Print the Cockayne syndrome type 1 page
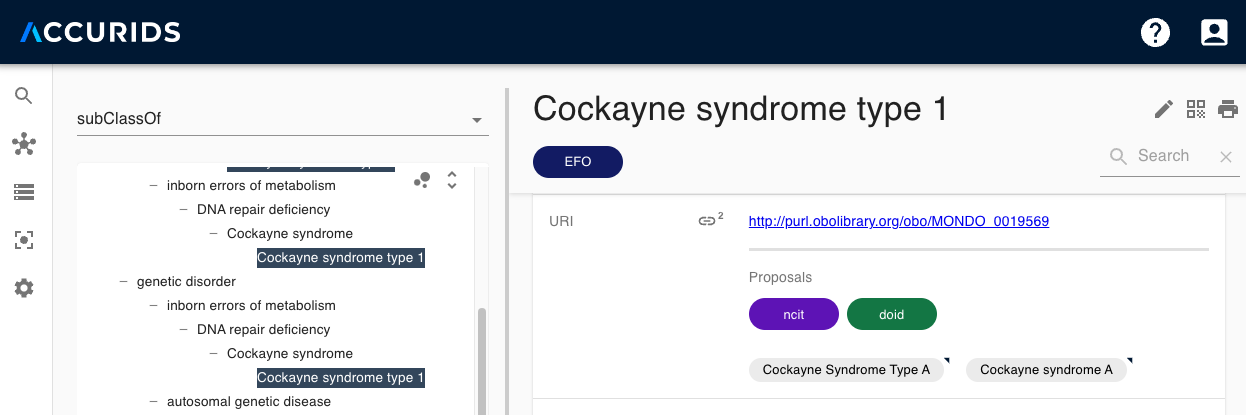The width and height of the screenshot is (1246, 415). tap(1228, 109)
